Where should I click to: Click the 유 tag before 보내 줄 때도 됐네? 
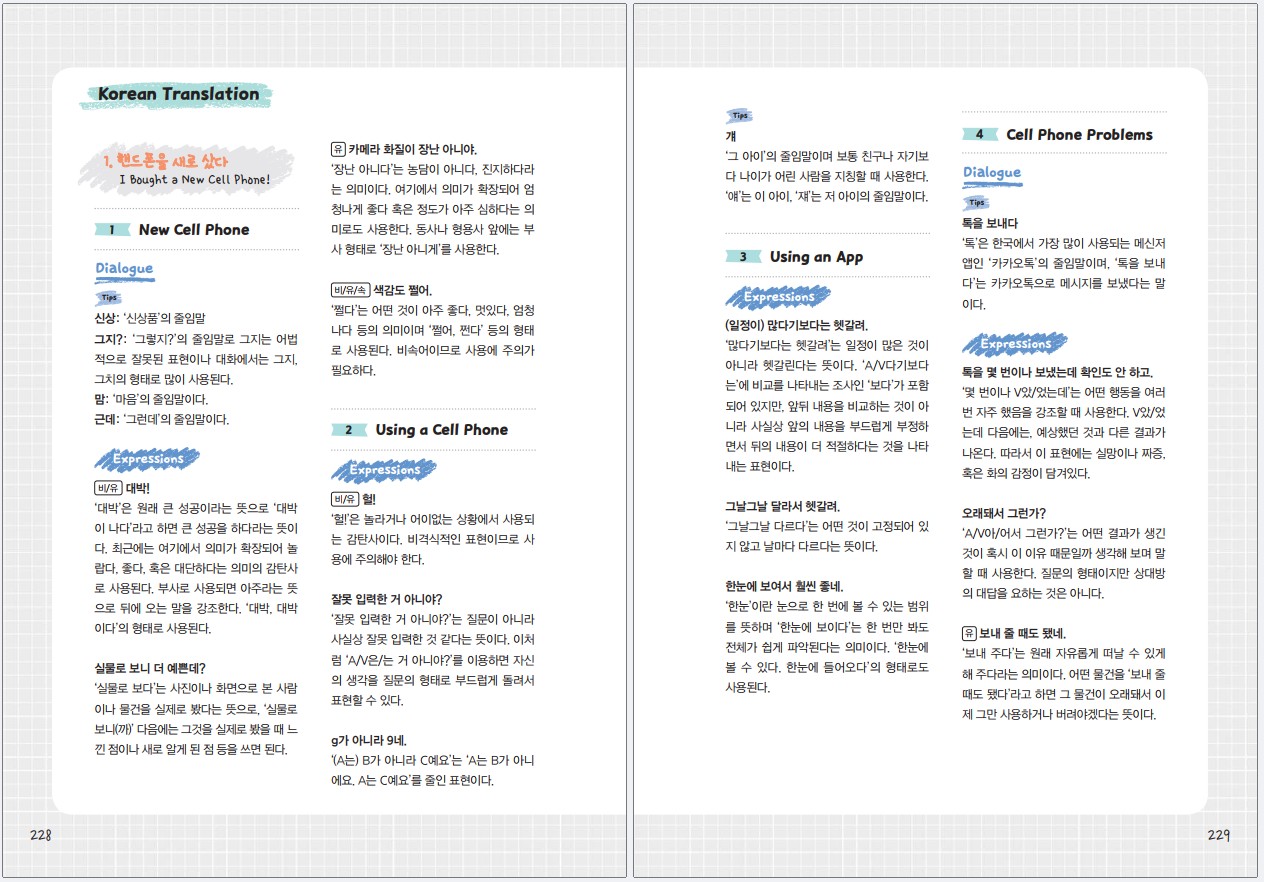pos(969,634)
